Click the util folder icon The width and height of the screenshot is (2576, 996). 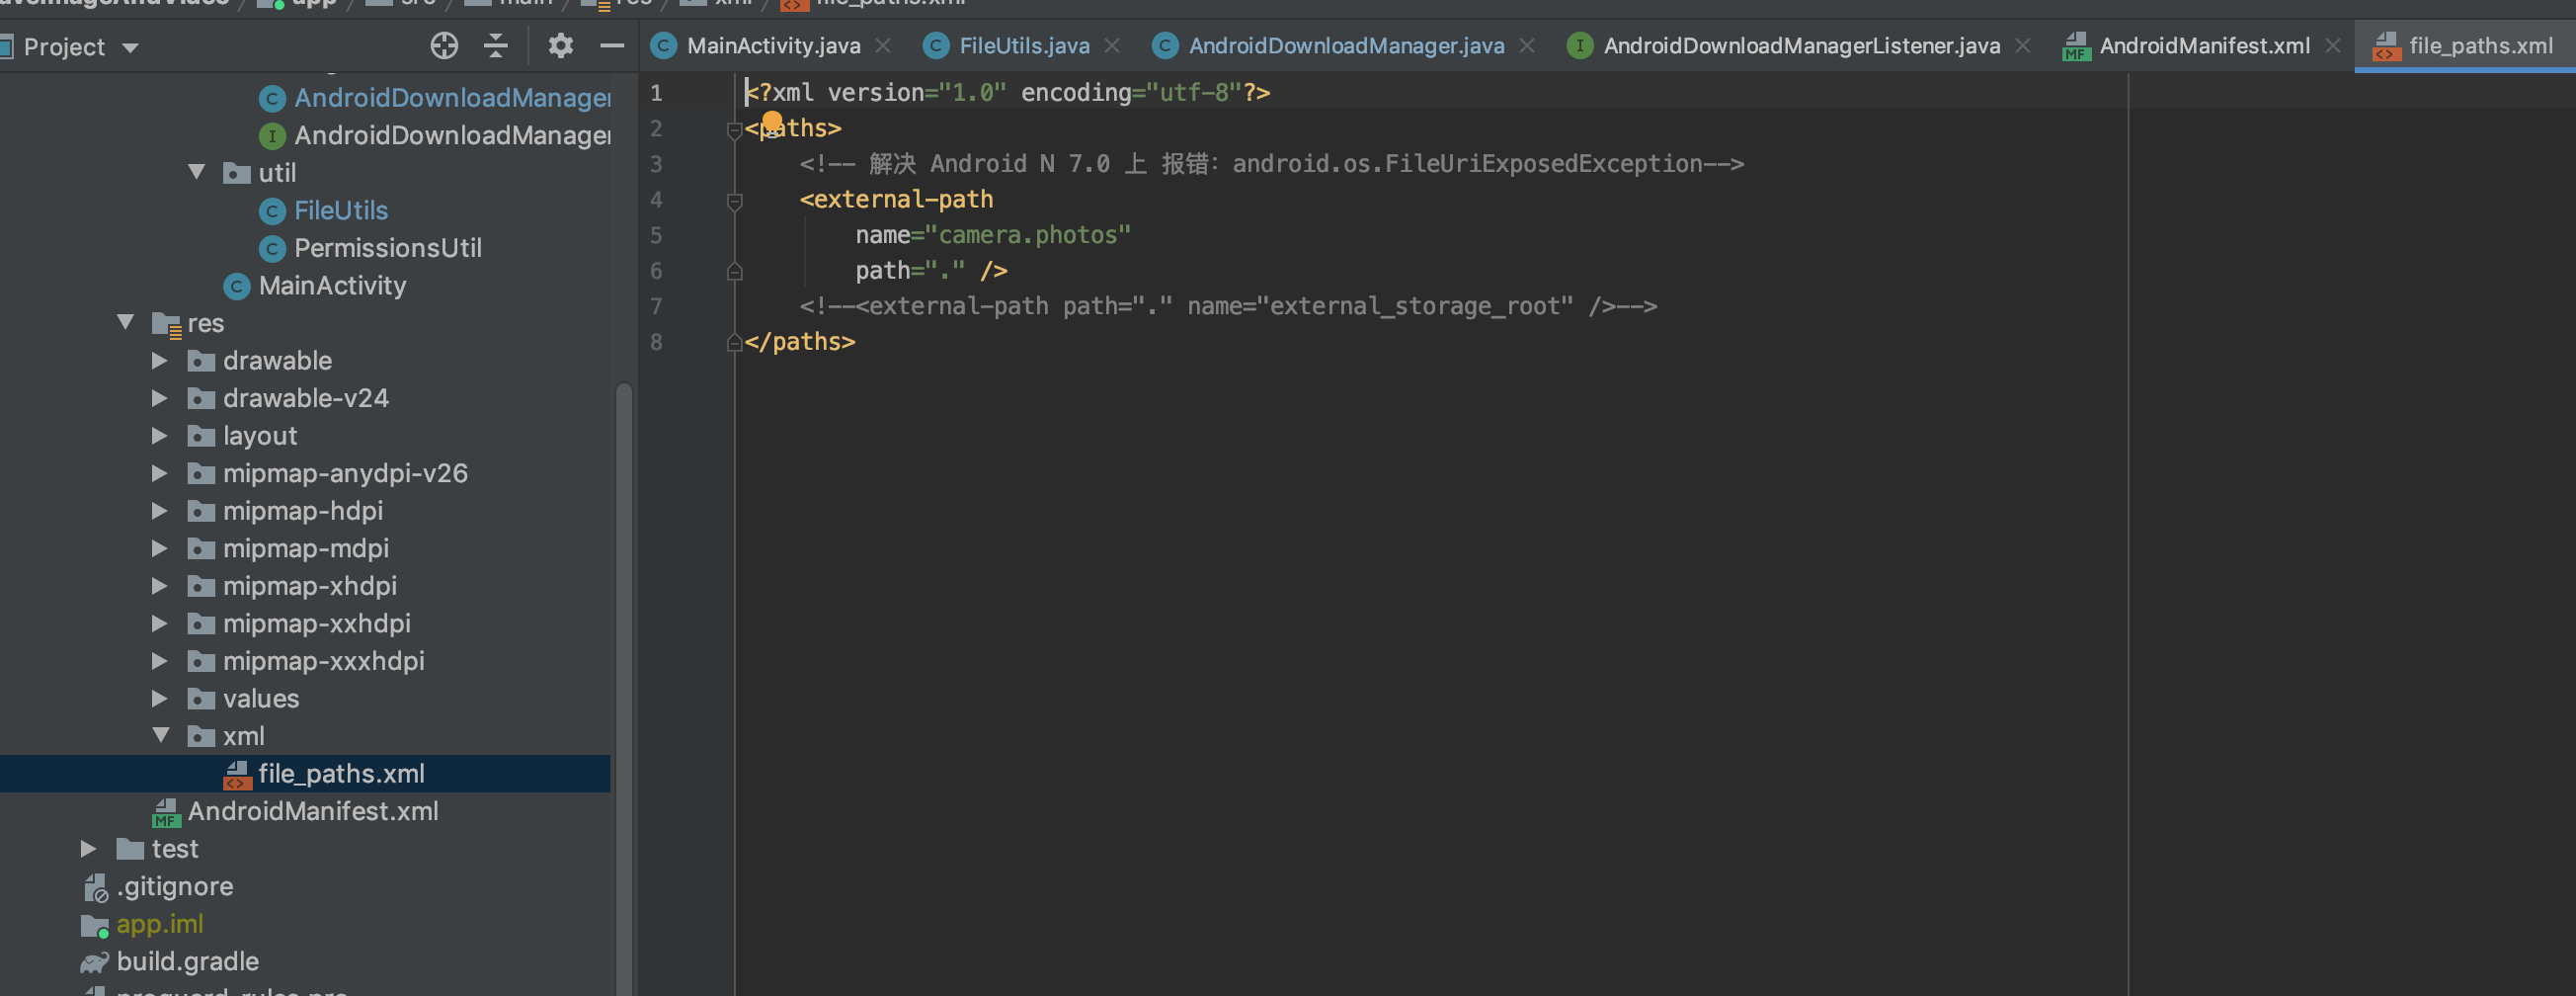237,173
